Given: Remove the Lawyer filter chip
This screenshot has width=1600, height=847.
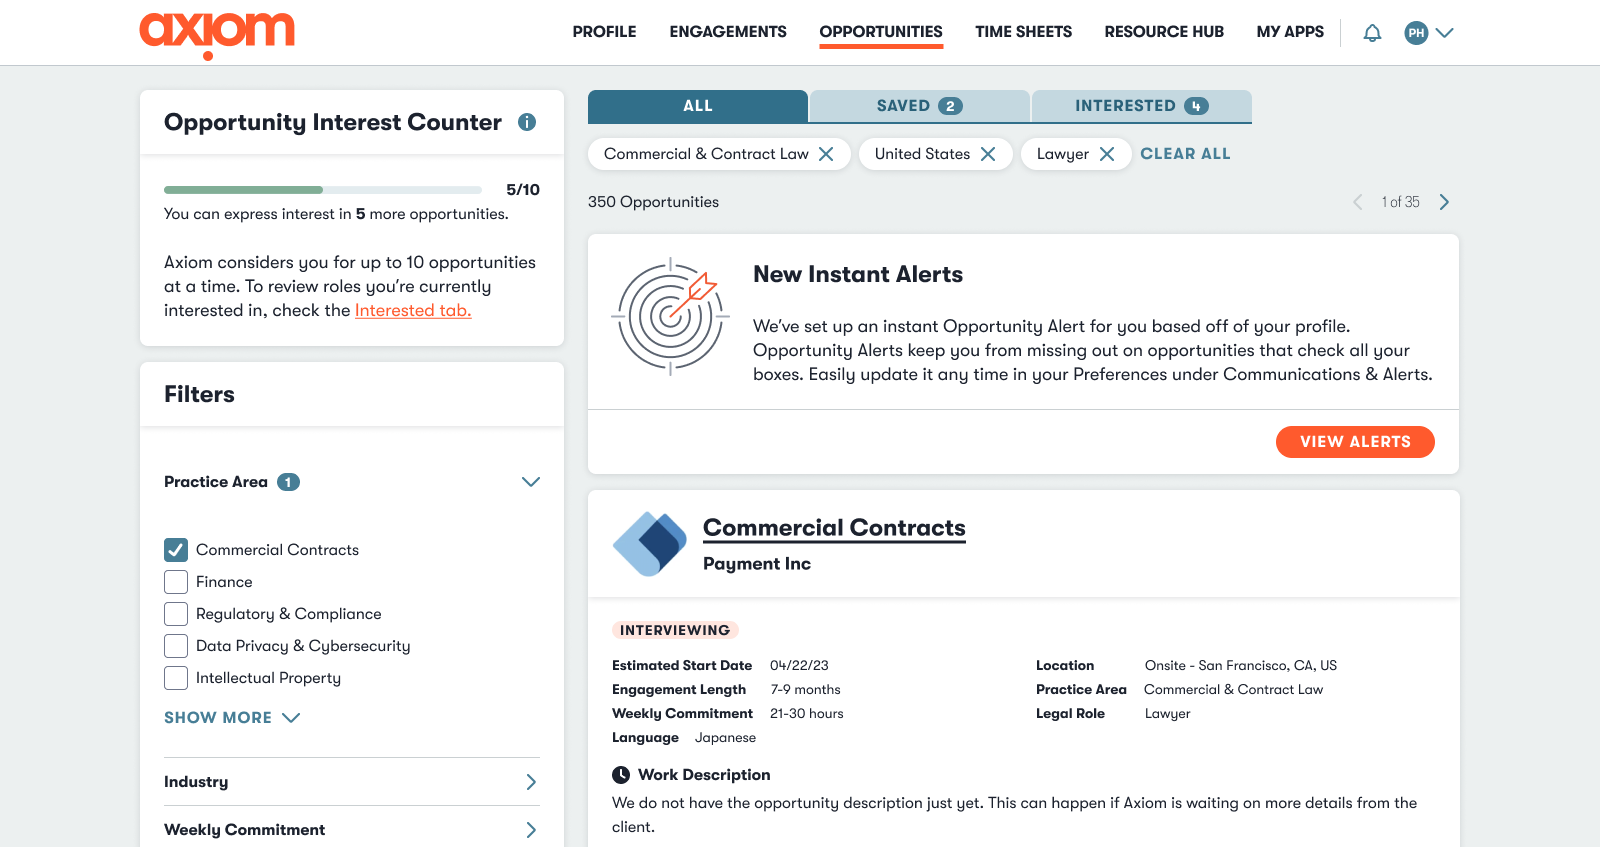Looking at the screenshot, I should tap(1107, 154).
